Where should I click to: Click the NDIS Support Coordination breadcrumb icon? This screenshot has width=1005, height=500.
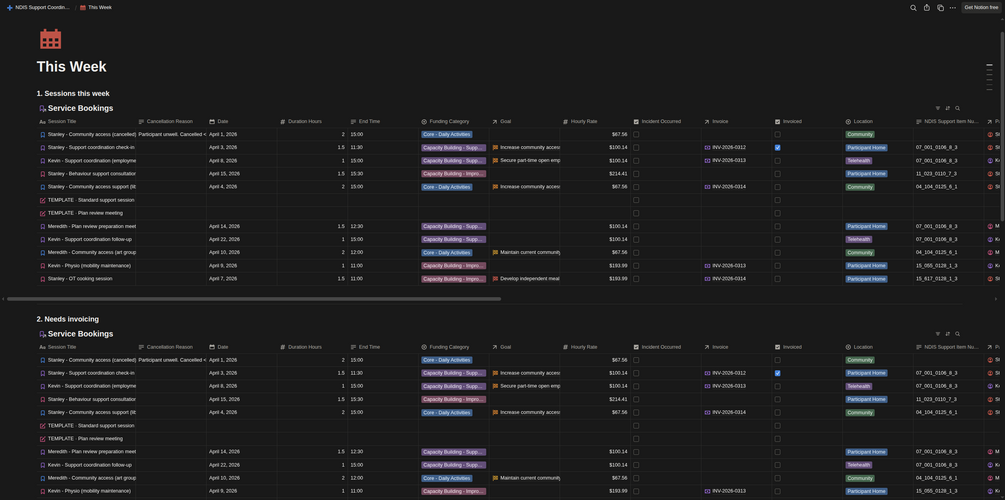(10, 8)
